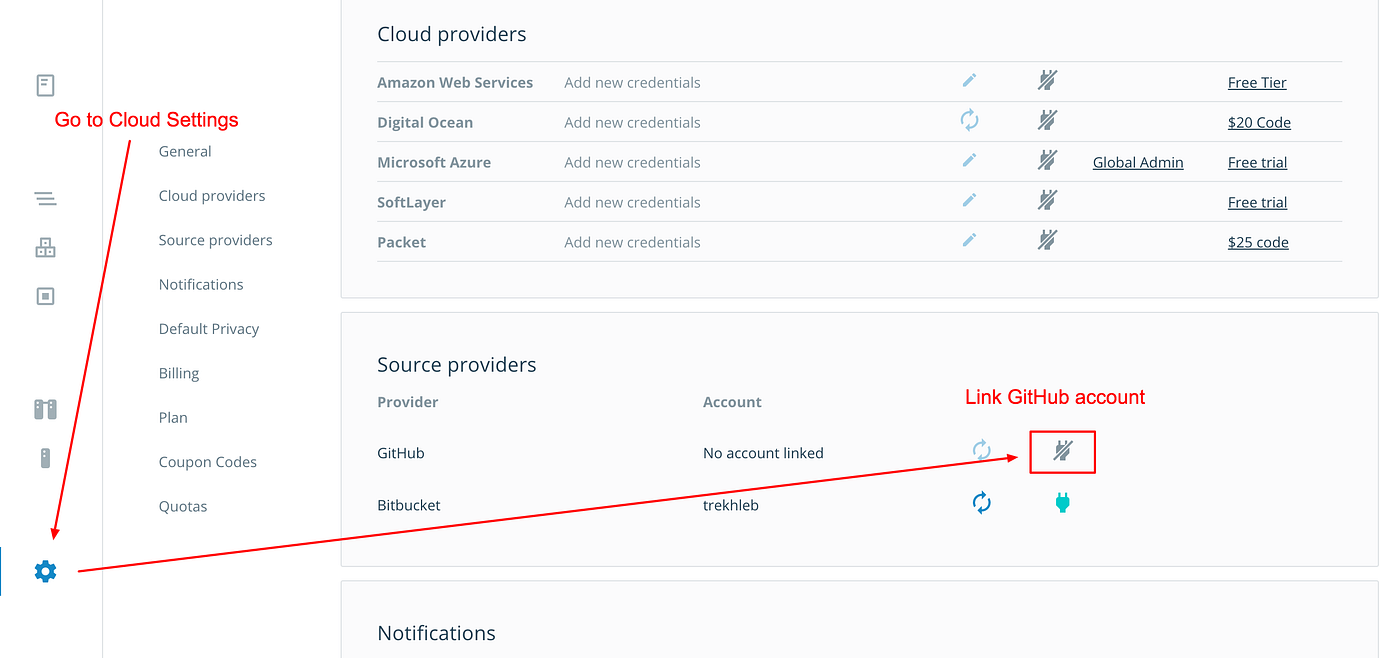This screenshot has width=1400, height=658.
Task: Open the General settings section
Action: point(185,152)
